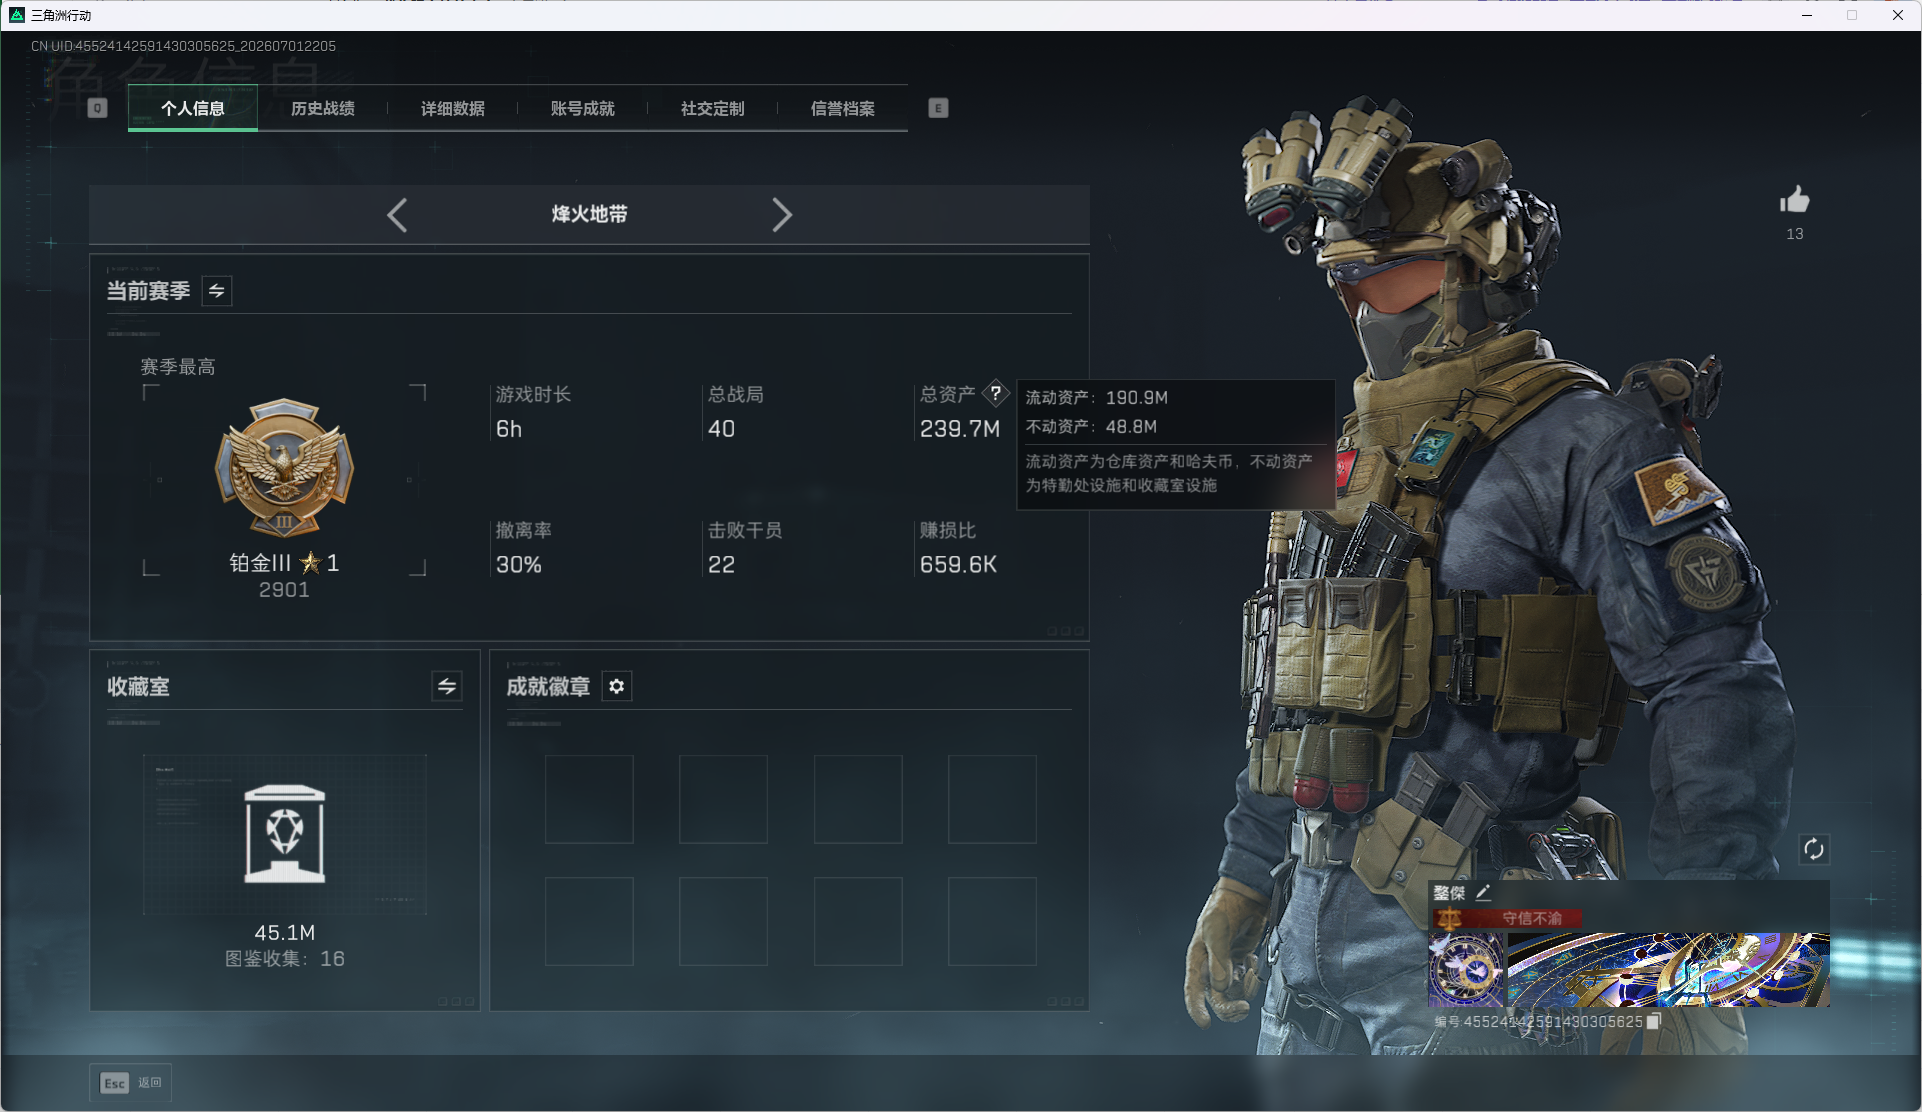Click the 赚损比 659.6K value
Image resolution: width=1922 pixels, height=1112 pixels.
[958, 565]
